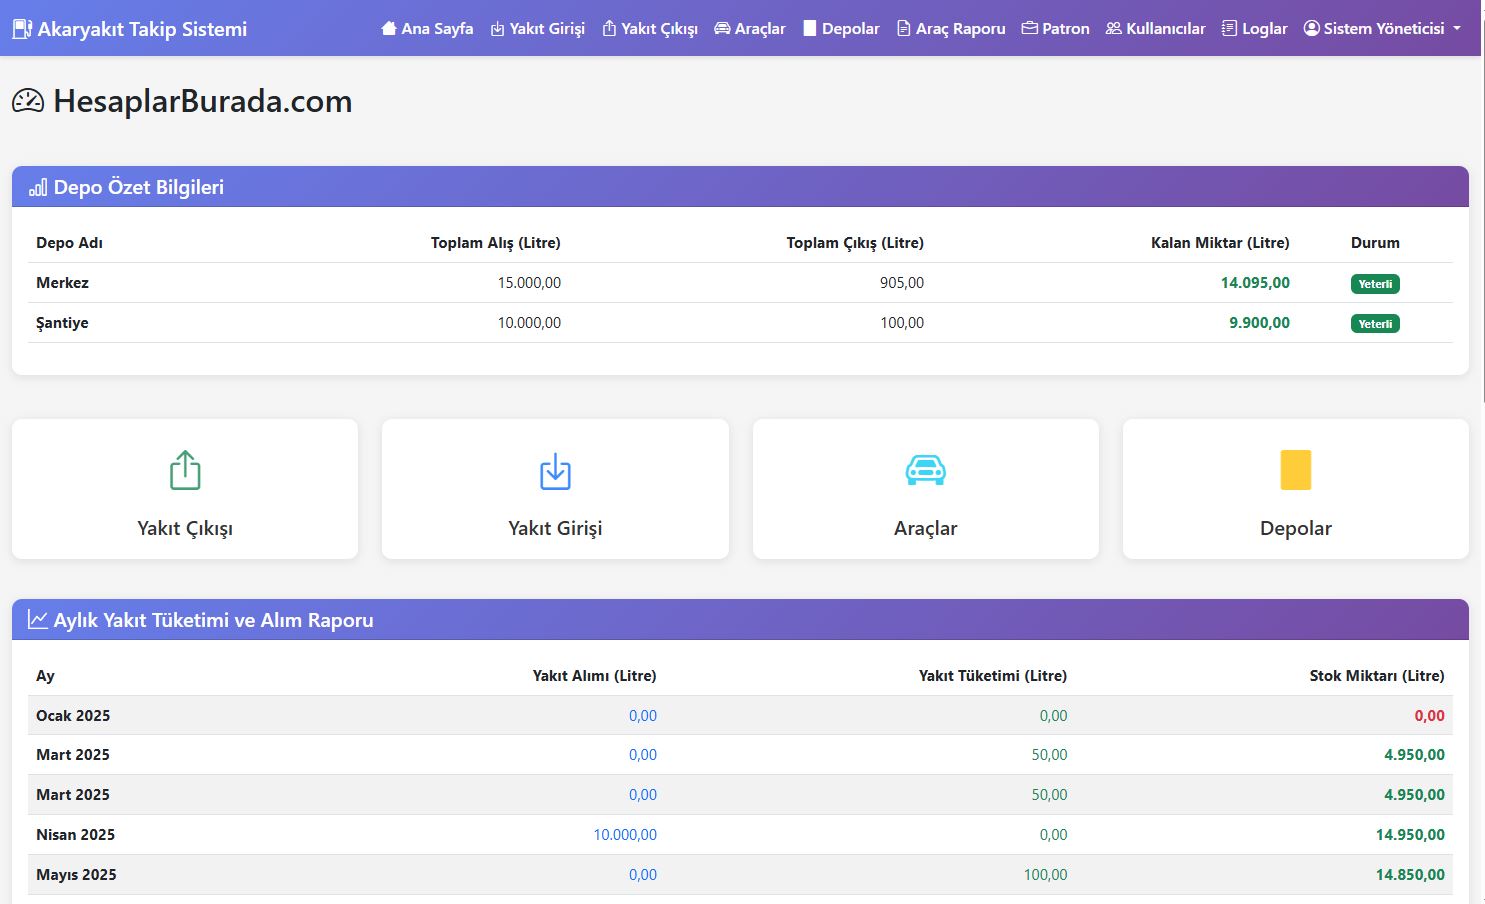Click the blue Yakıt Girişi download icon

555,470
